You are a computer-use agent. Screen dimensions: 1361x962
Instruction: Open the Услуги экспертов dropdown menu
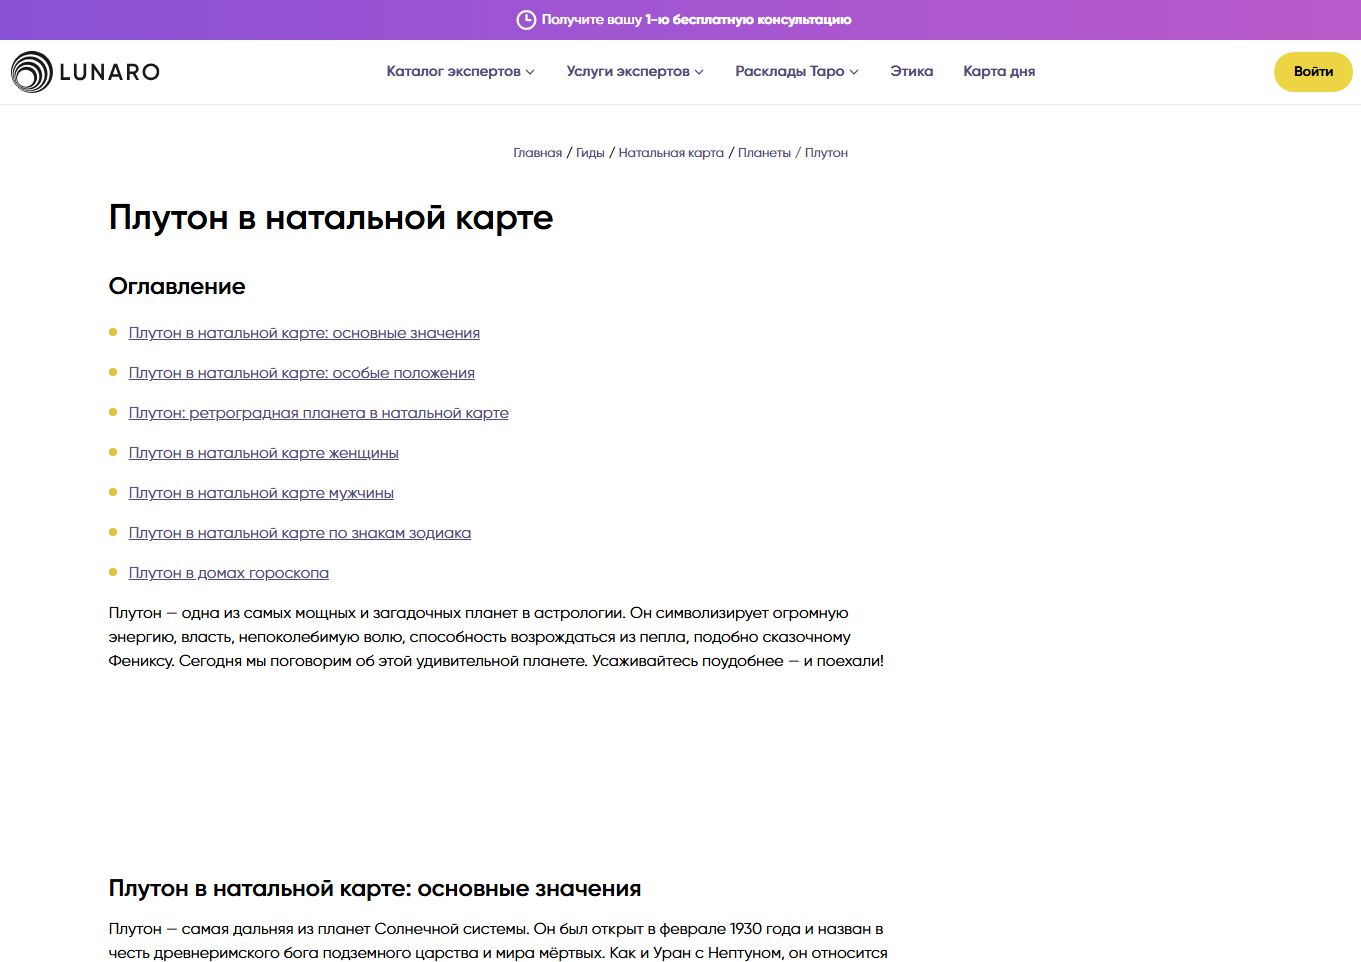click(x=635, y=72)
